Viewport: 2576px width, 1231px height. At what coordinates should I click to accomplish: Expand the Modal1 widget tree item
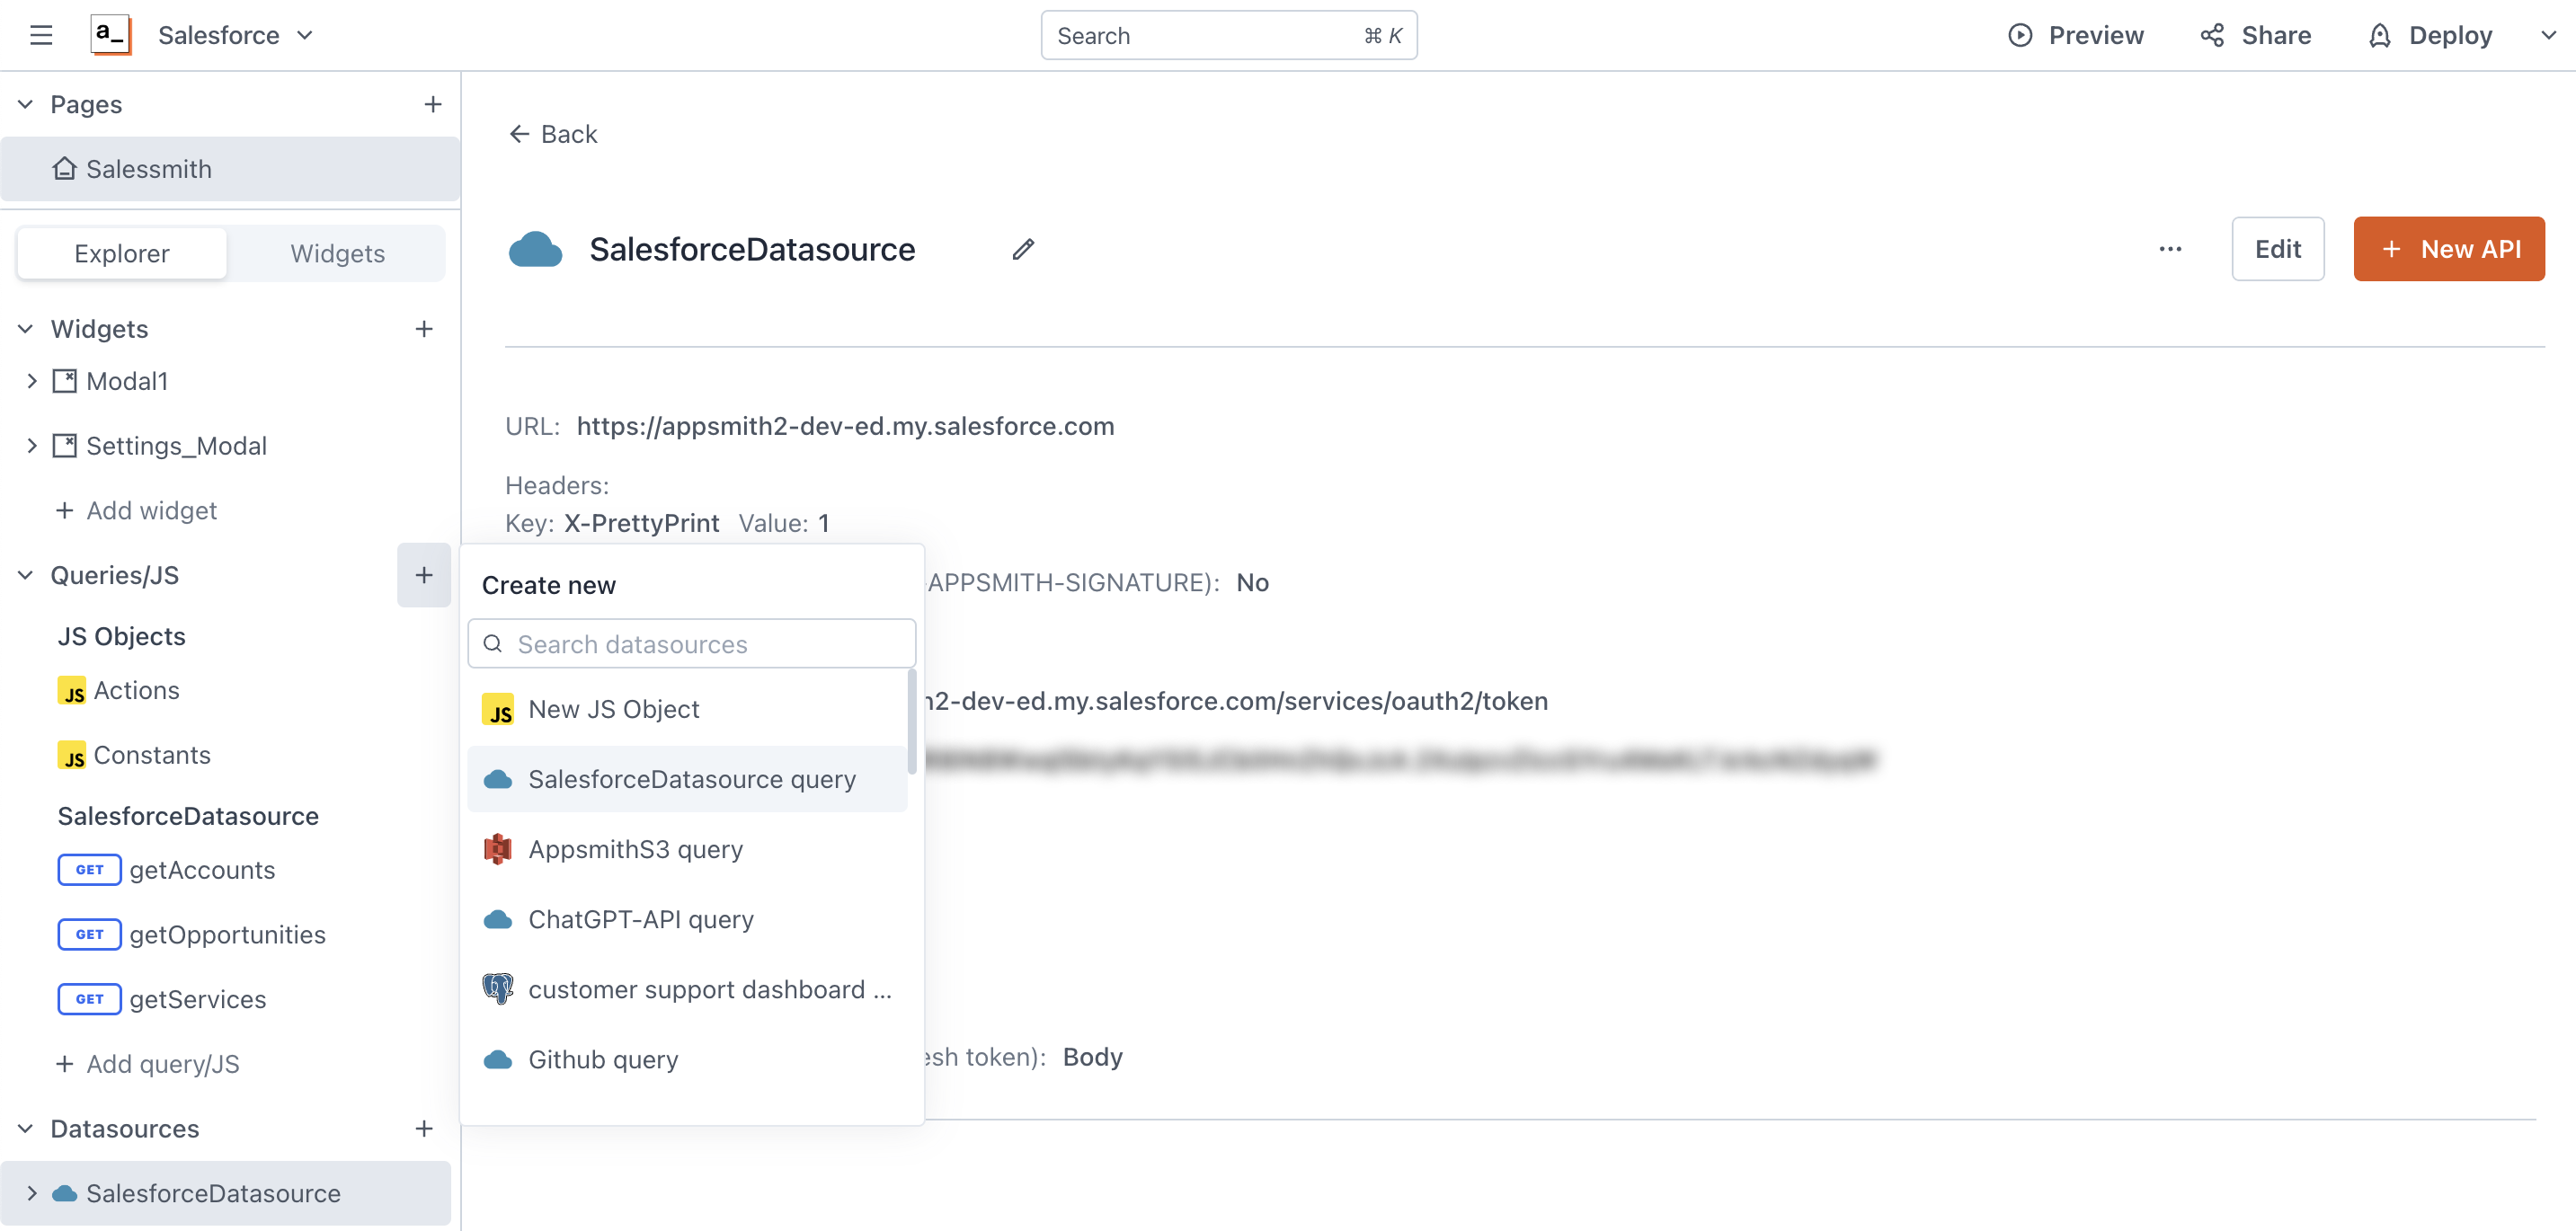[x=31, y=381]
